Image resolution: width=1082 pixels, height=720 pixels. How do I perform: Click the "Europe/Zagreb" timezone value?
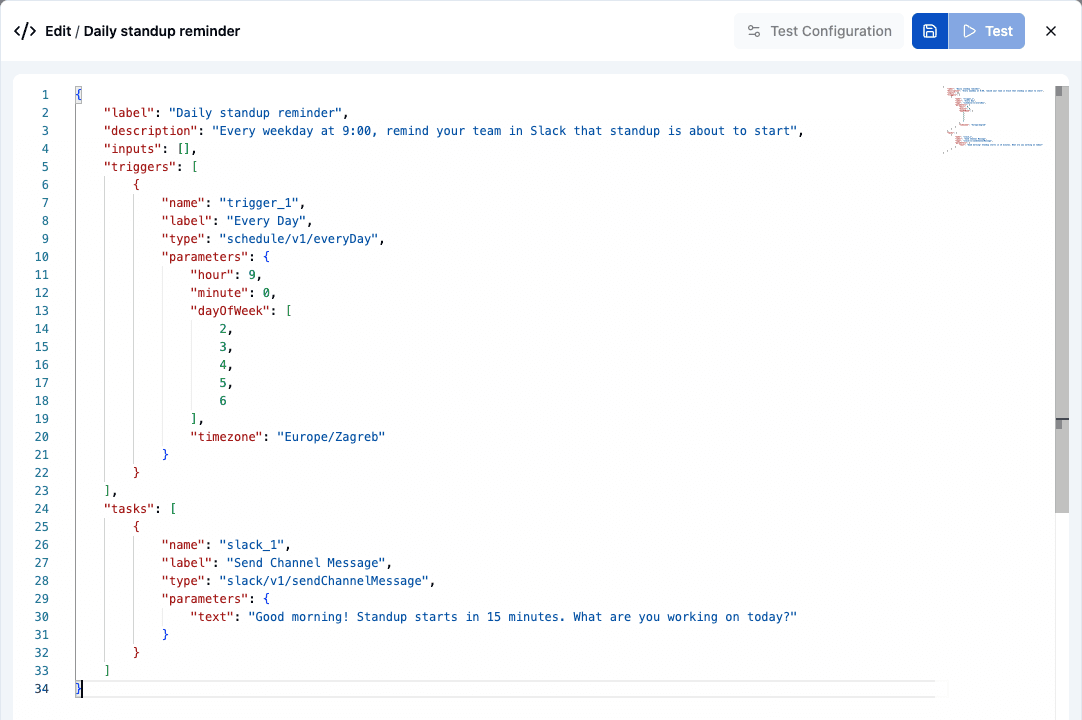tap(331, 436)
